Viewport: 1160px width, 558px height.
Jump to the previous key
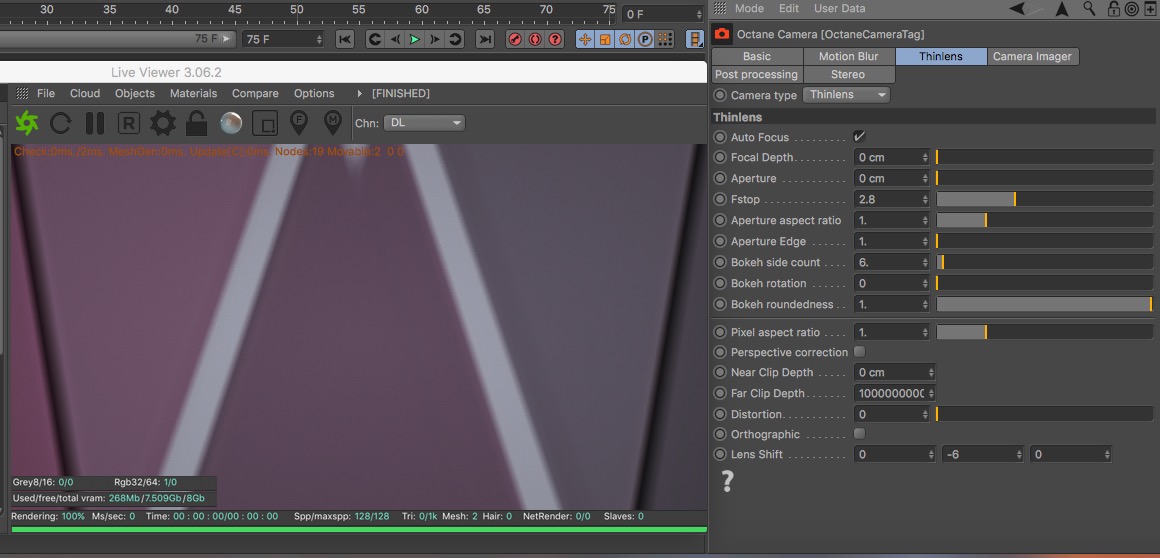(375, 39)
